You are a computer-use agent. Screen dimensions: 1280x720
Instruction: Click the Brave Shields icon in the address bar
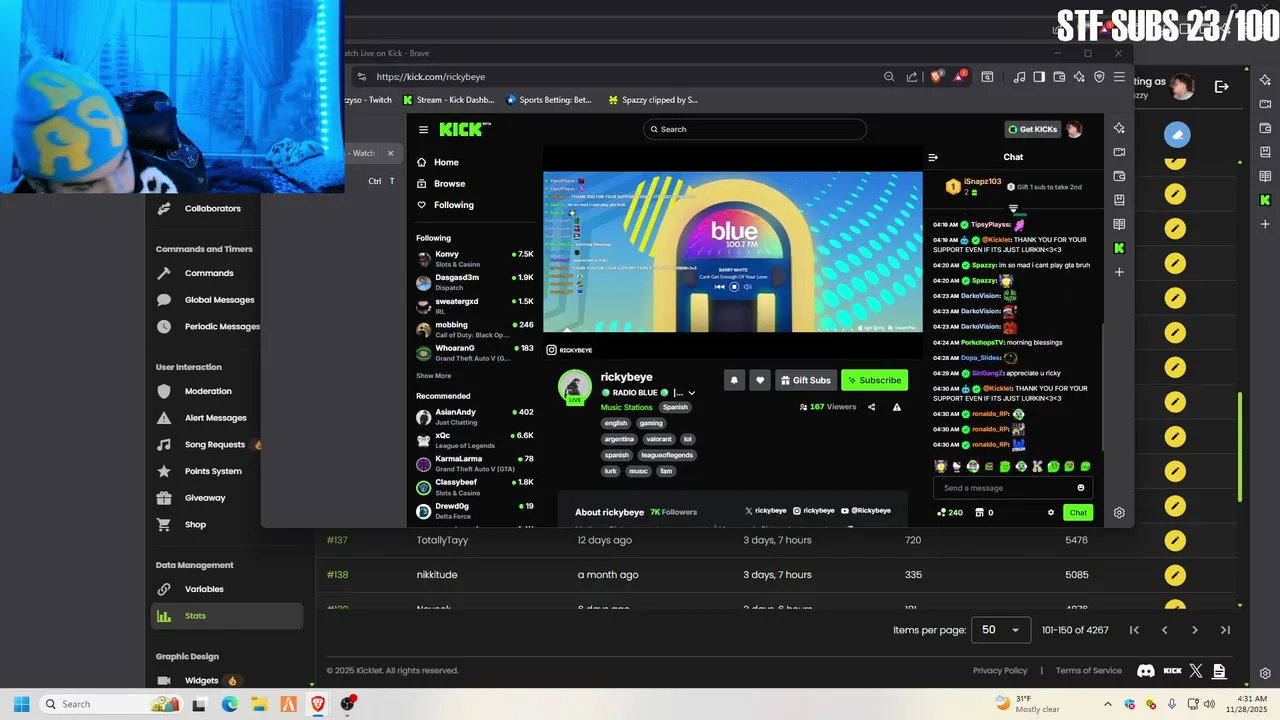[937, 76]
